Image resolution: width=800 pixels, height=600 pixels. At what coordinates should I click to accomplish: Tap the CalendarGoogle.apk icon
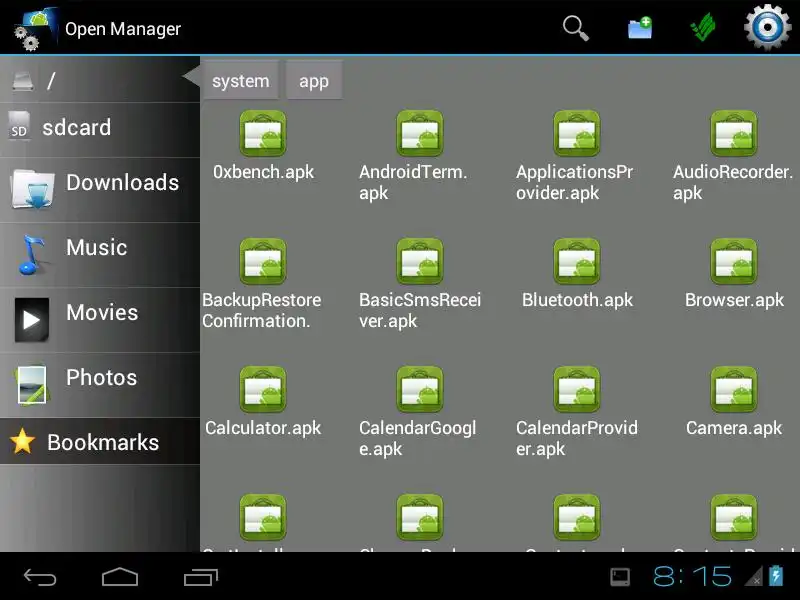pos(420,389)
